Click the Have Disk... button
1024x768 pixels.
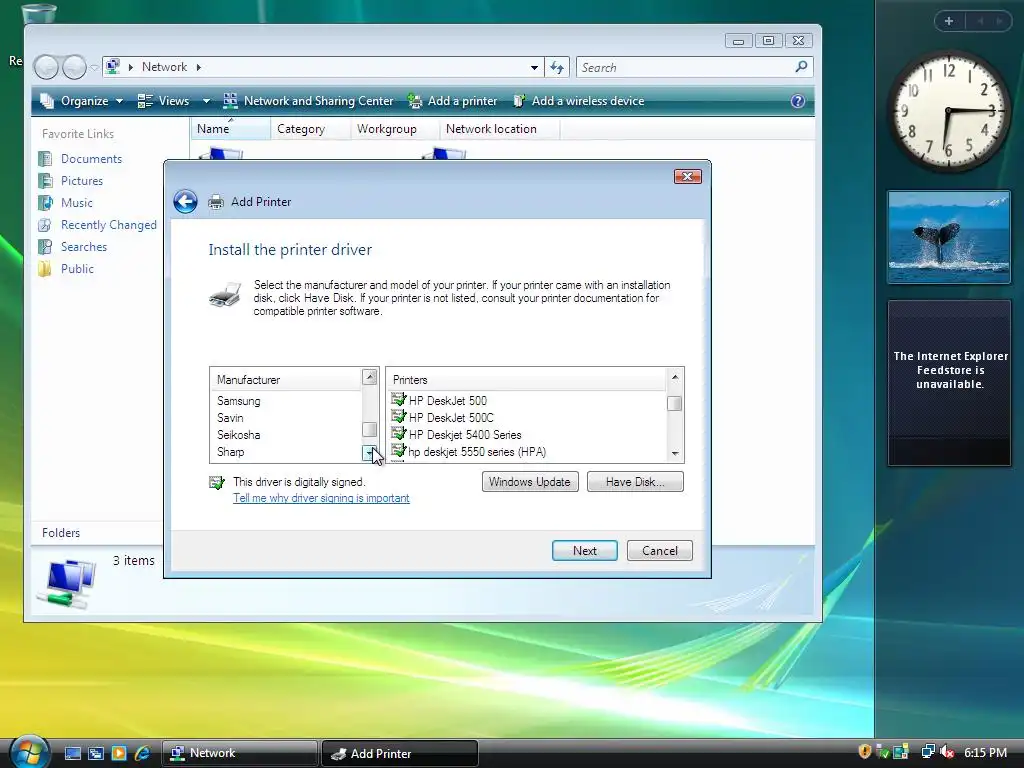[x=635, y=482]
